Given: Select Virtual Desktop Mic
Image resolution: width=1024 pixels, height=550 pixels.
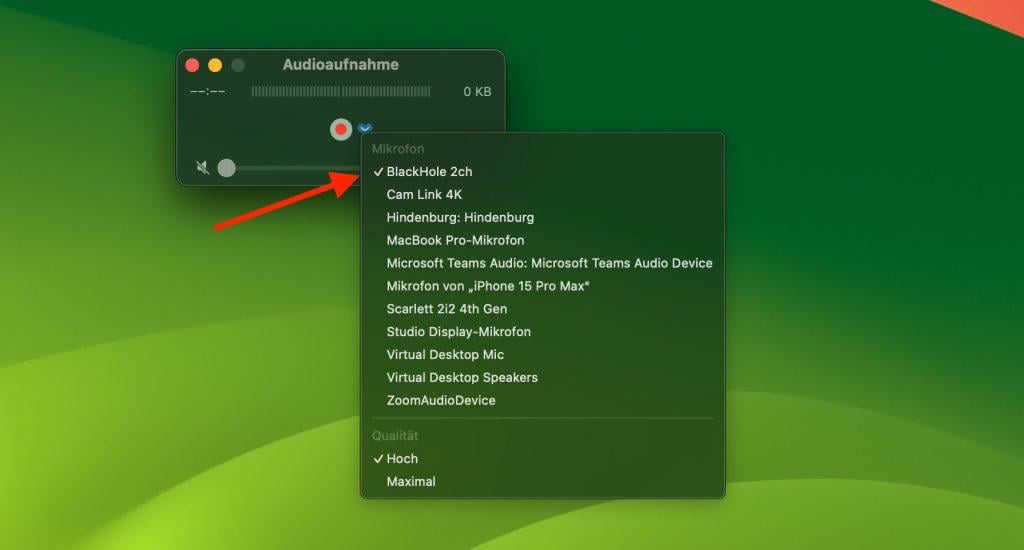Looking at the screenshot, I should [x=543, y=355].
